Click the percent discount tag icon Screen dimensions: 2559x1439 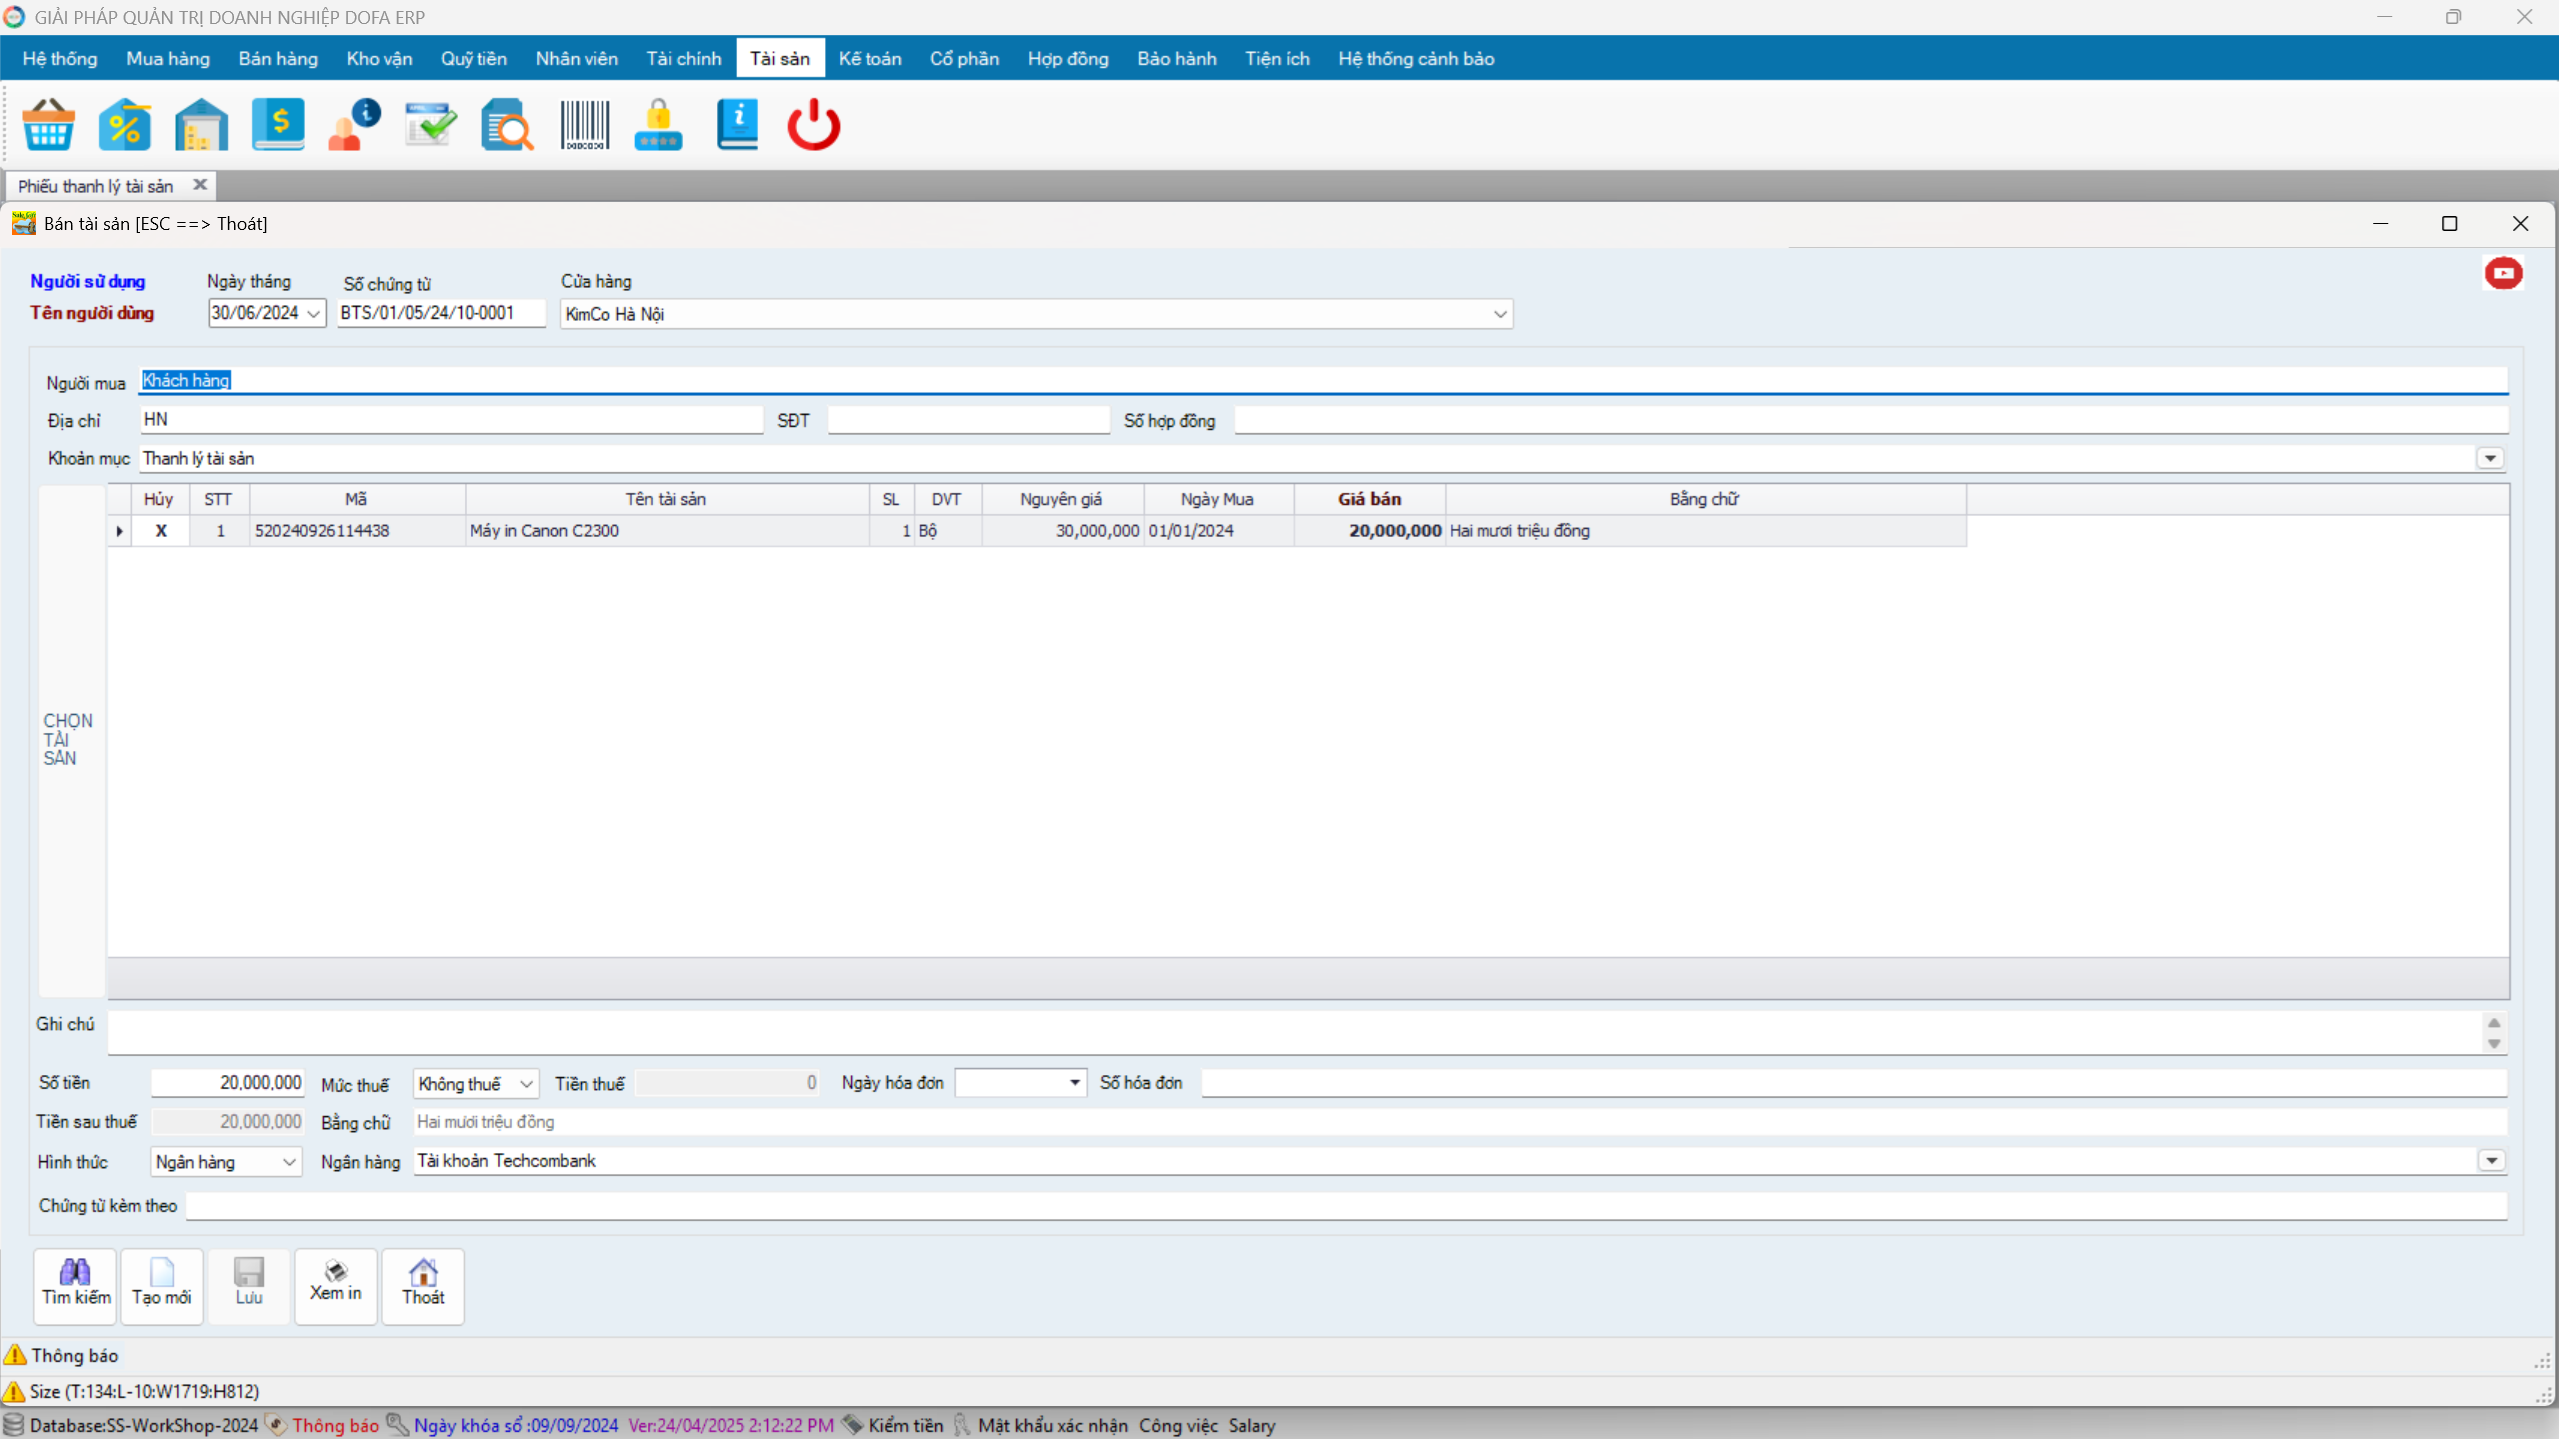click(125, 125)
